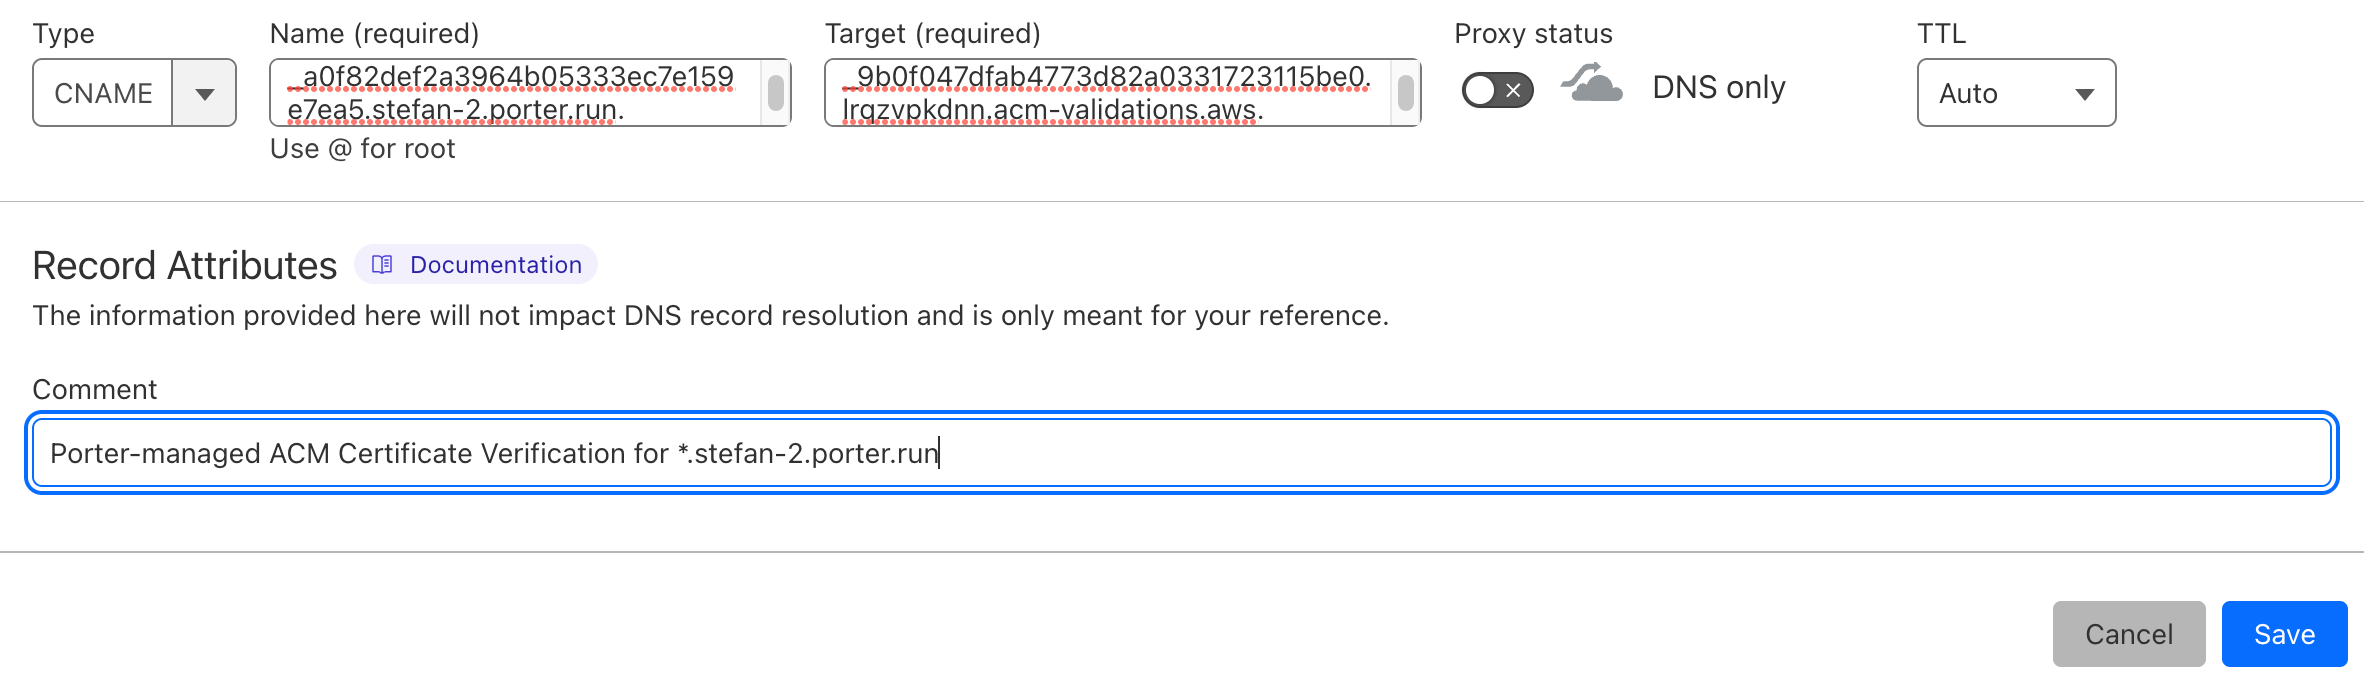The width and height of the screenshot is (2364, 684).
Task: Open the record Type dropdown
Action: [133, 93]
